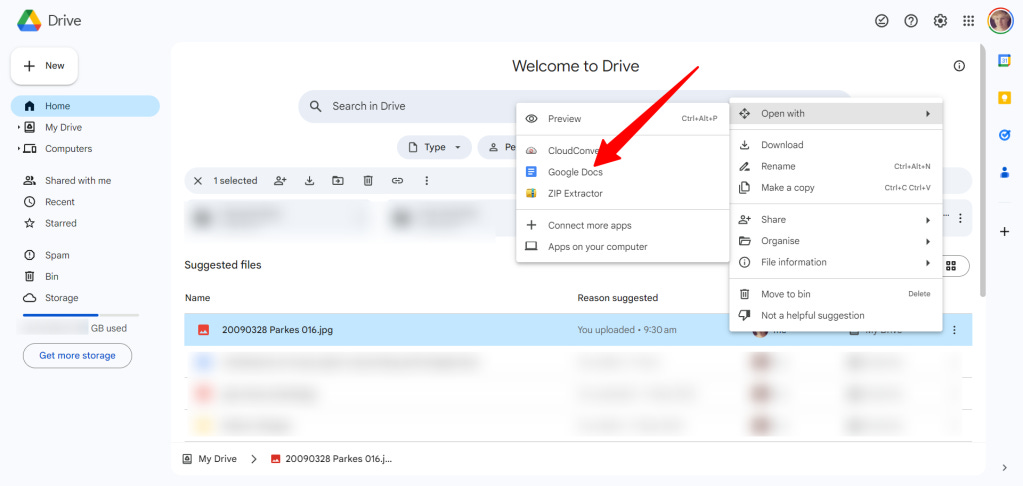Choose Not a helpful suggestion

(836, 316)
